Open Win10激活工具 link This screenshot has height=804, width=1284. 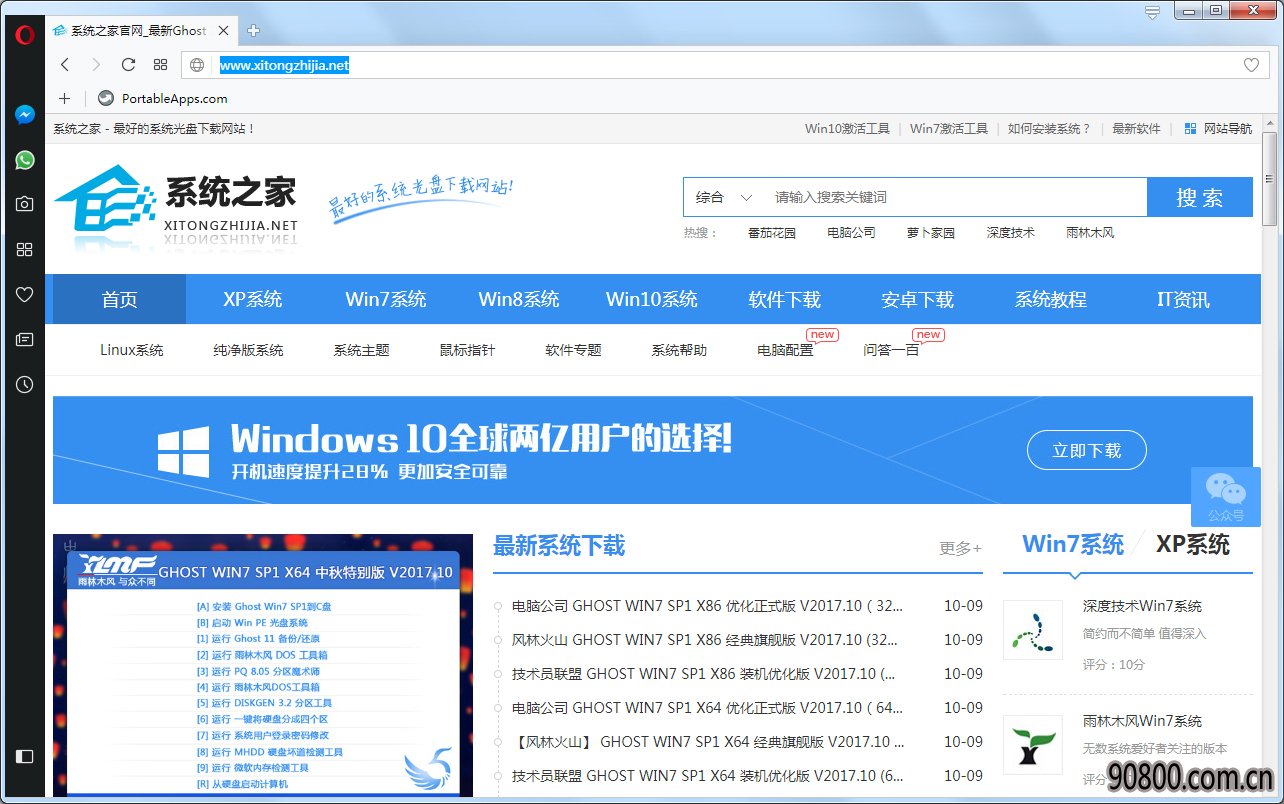(847, 128)
